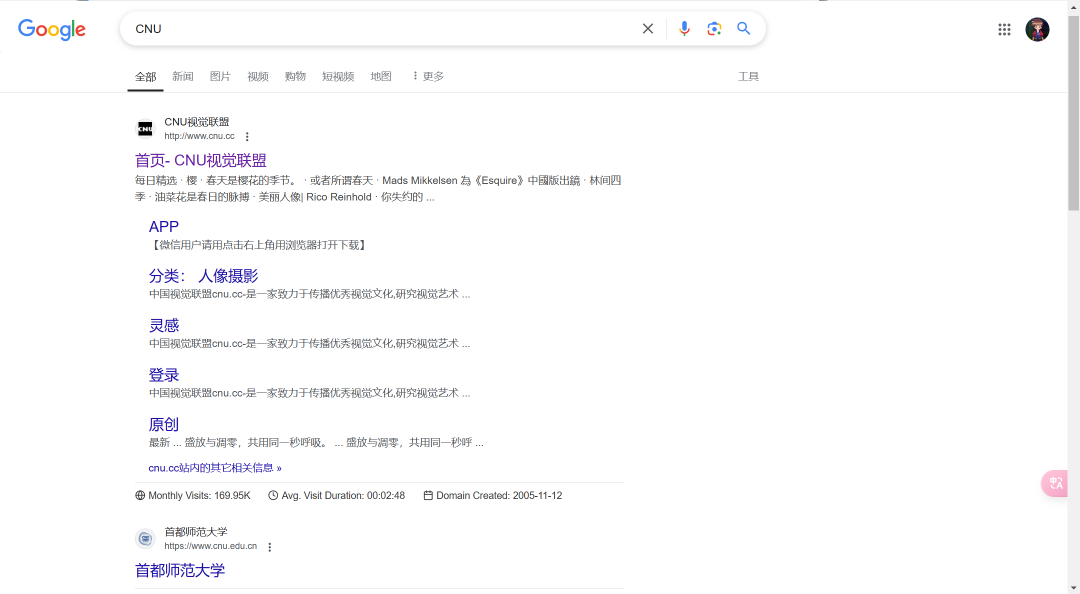Open the 工具 search tools
The width and height of the screenshot is (1080, 594).
(x=749, y=76)
